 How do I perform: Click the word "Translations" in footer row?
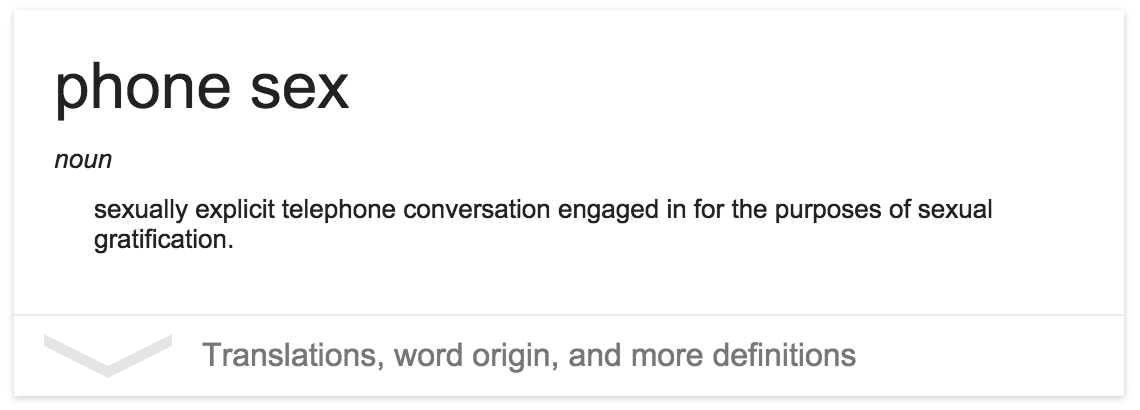click(293, 355)
